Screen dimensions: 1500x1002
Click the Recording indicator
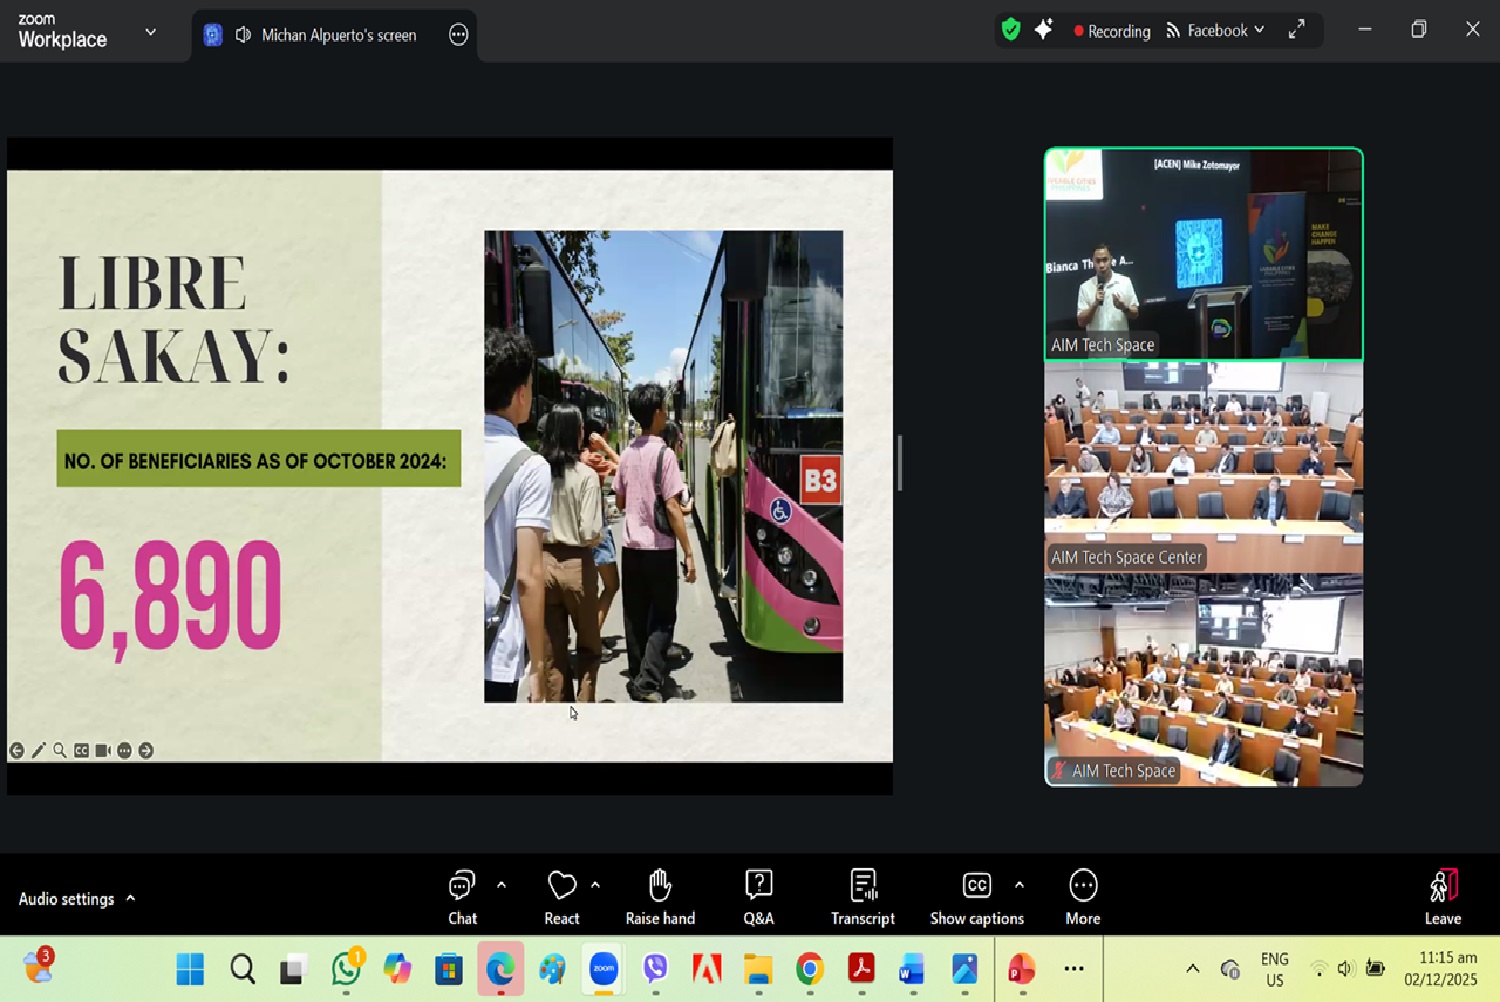coord(1112,31)
